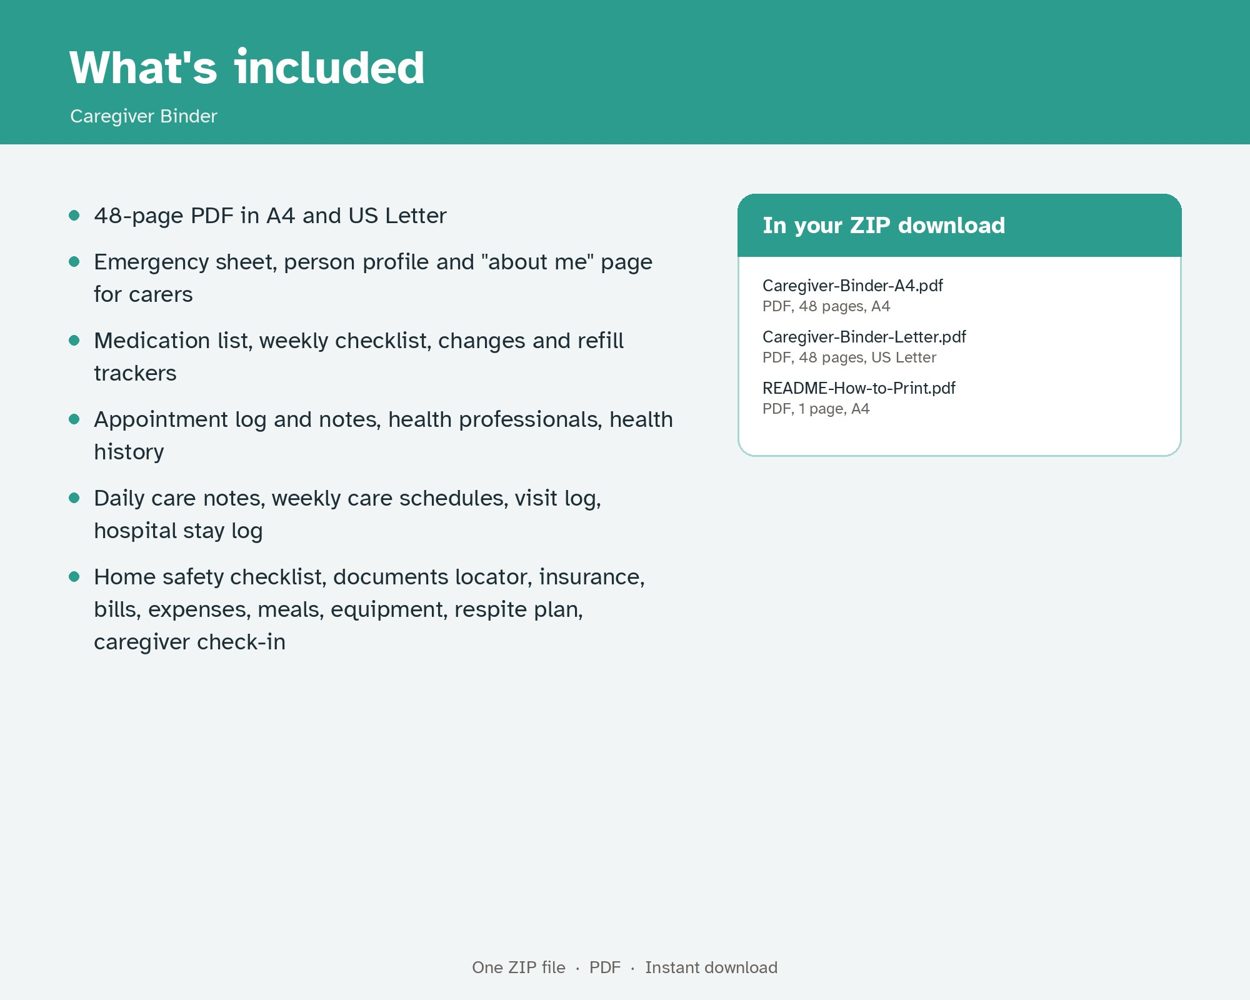Click the Medication list, weekly checklist text
The width and height of the screenshot is (1250, 1000).
pyautogui.click(x=359, y=357)
